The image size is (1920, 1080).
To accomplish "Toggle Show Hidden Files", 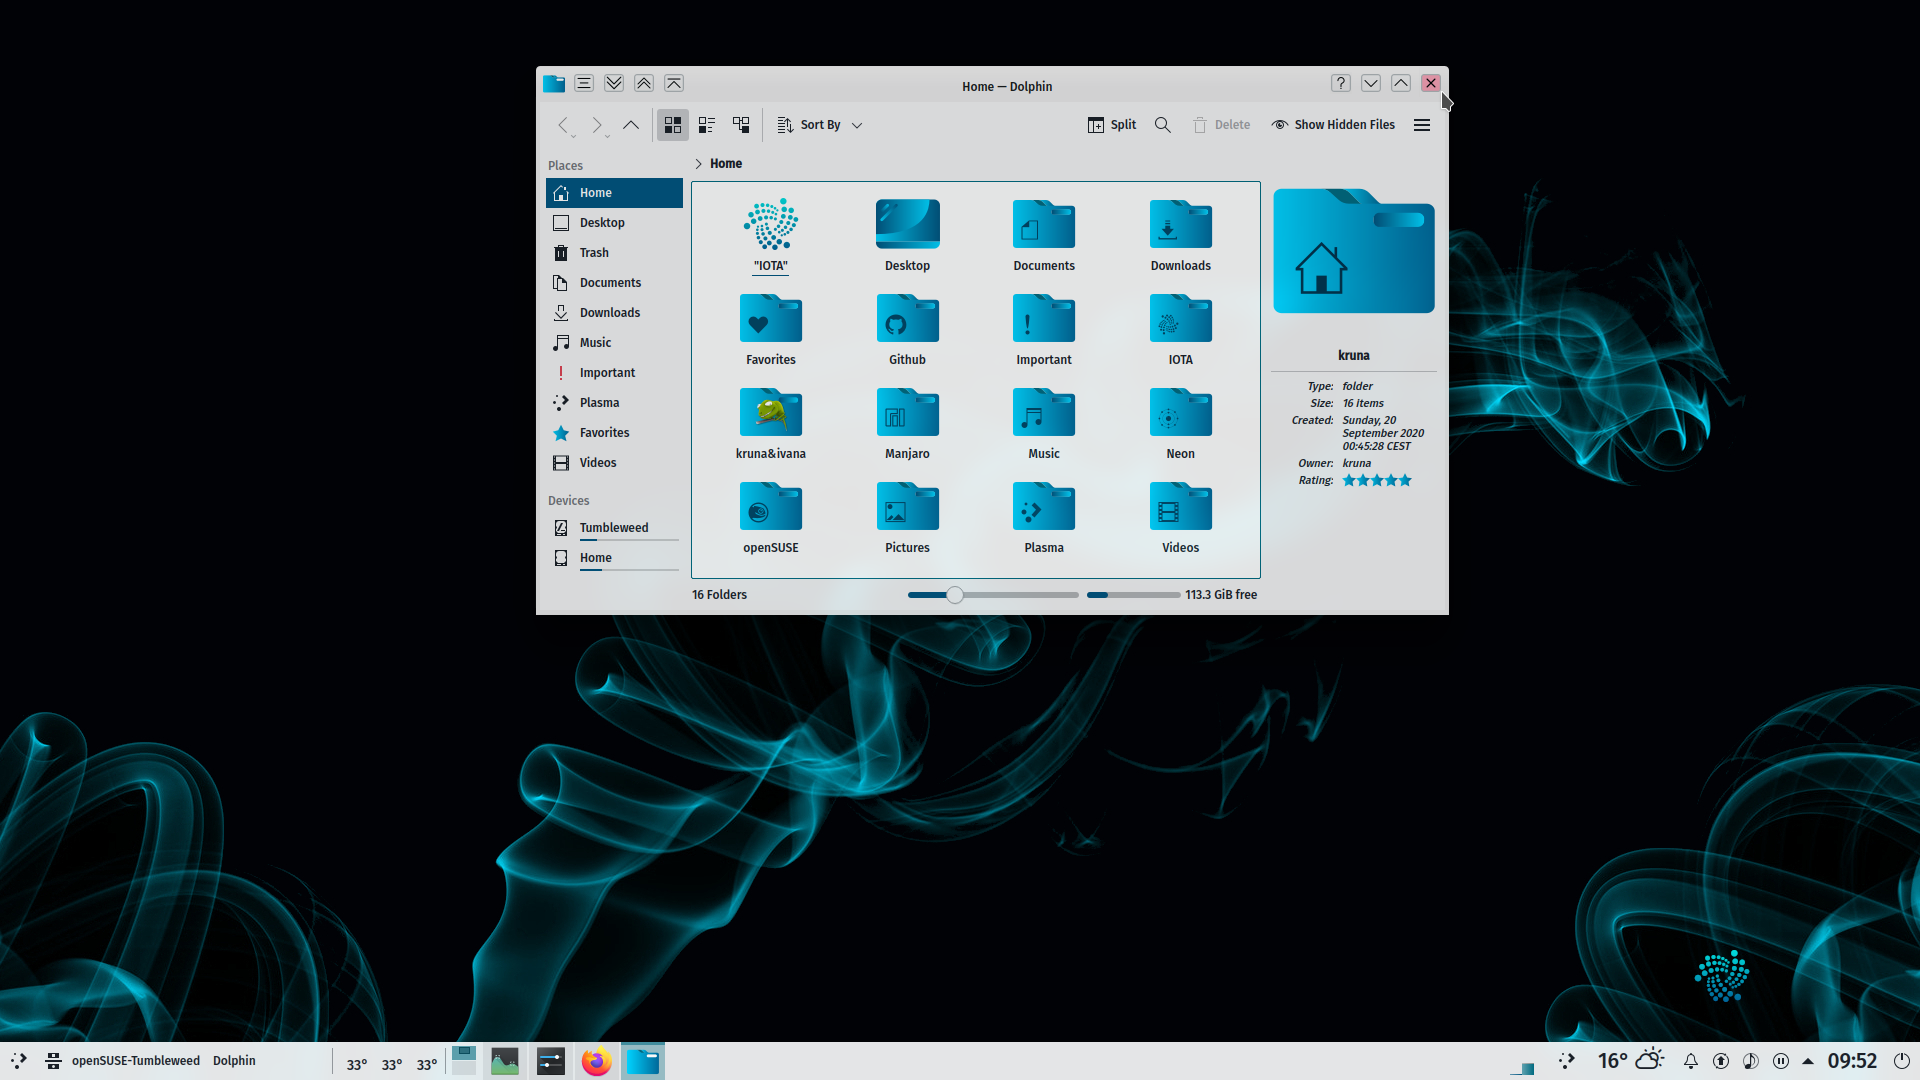I will [1333, 125].
